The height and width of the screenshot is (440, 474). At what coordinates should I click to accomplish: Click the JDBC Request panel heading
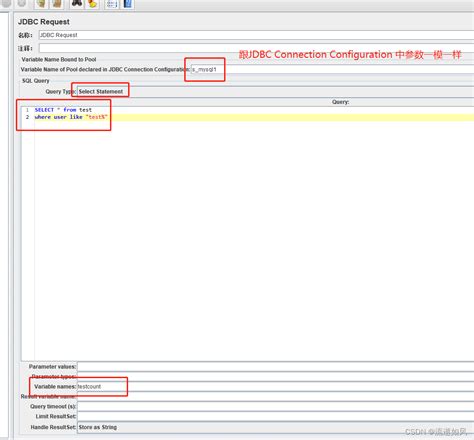click(44, 22)
